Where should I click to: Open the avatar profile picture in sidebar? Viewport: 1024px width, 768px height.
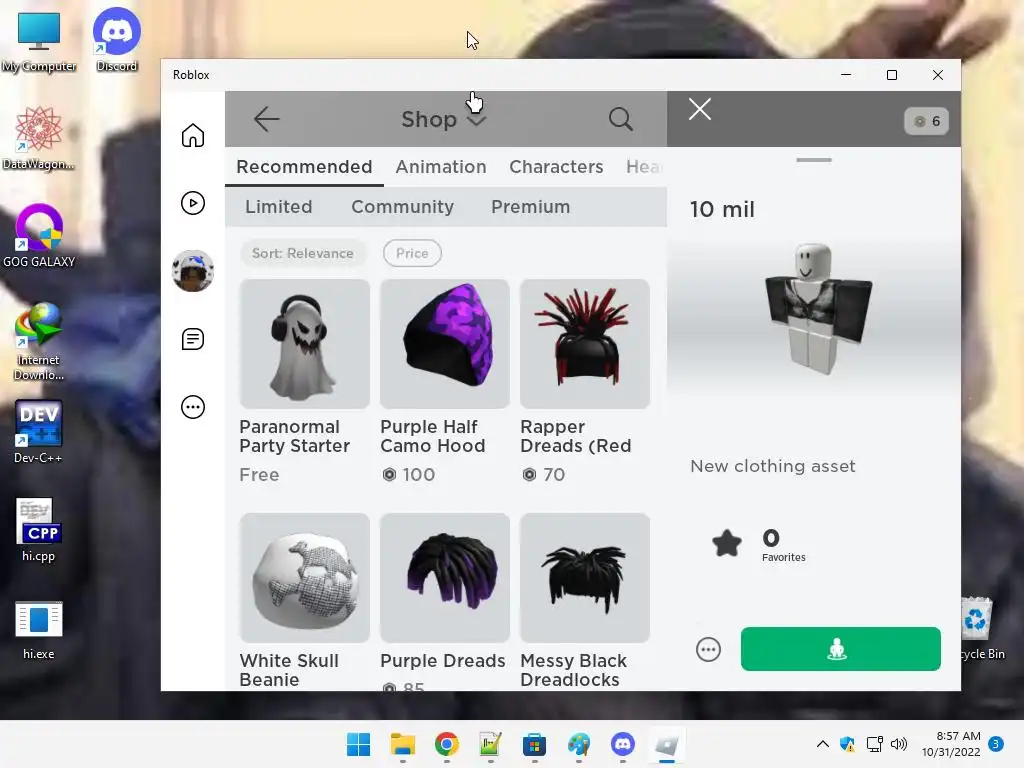193,270
